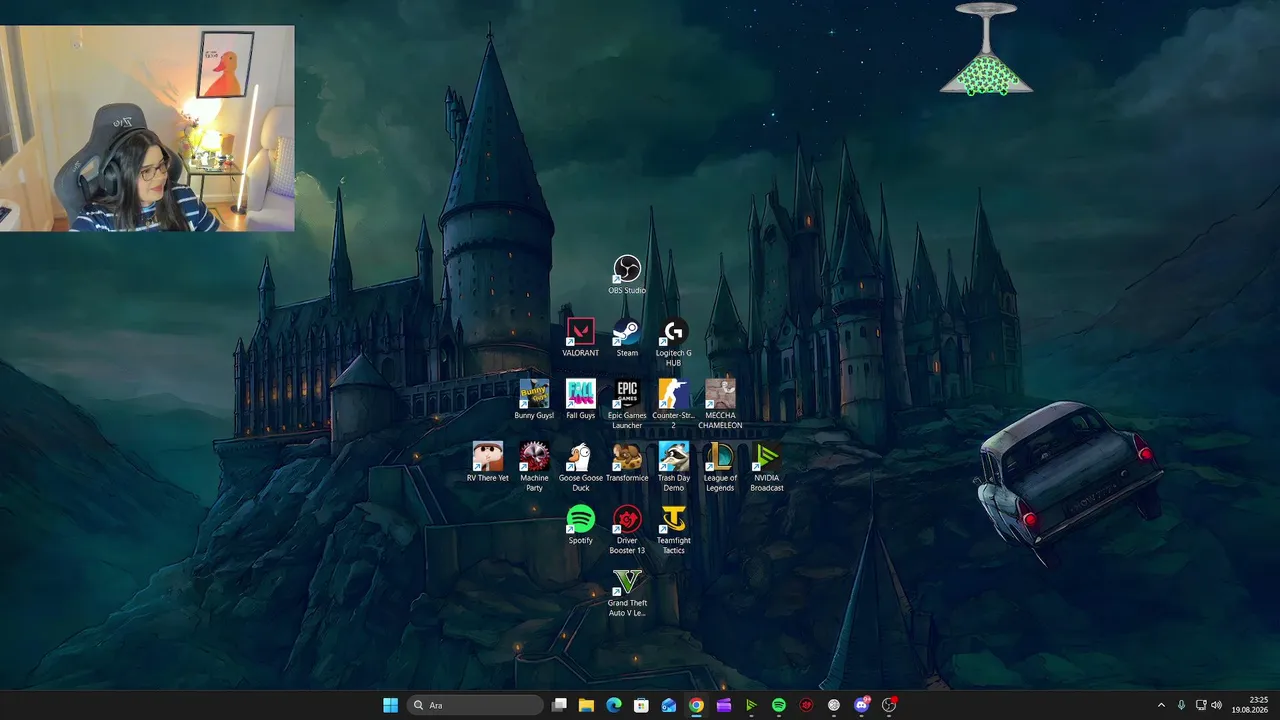Screen dimensions: 1280x720
Task: Click the Teamfight Tactics desktop shortcut
Action: (x=674, y=529)
